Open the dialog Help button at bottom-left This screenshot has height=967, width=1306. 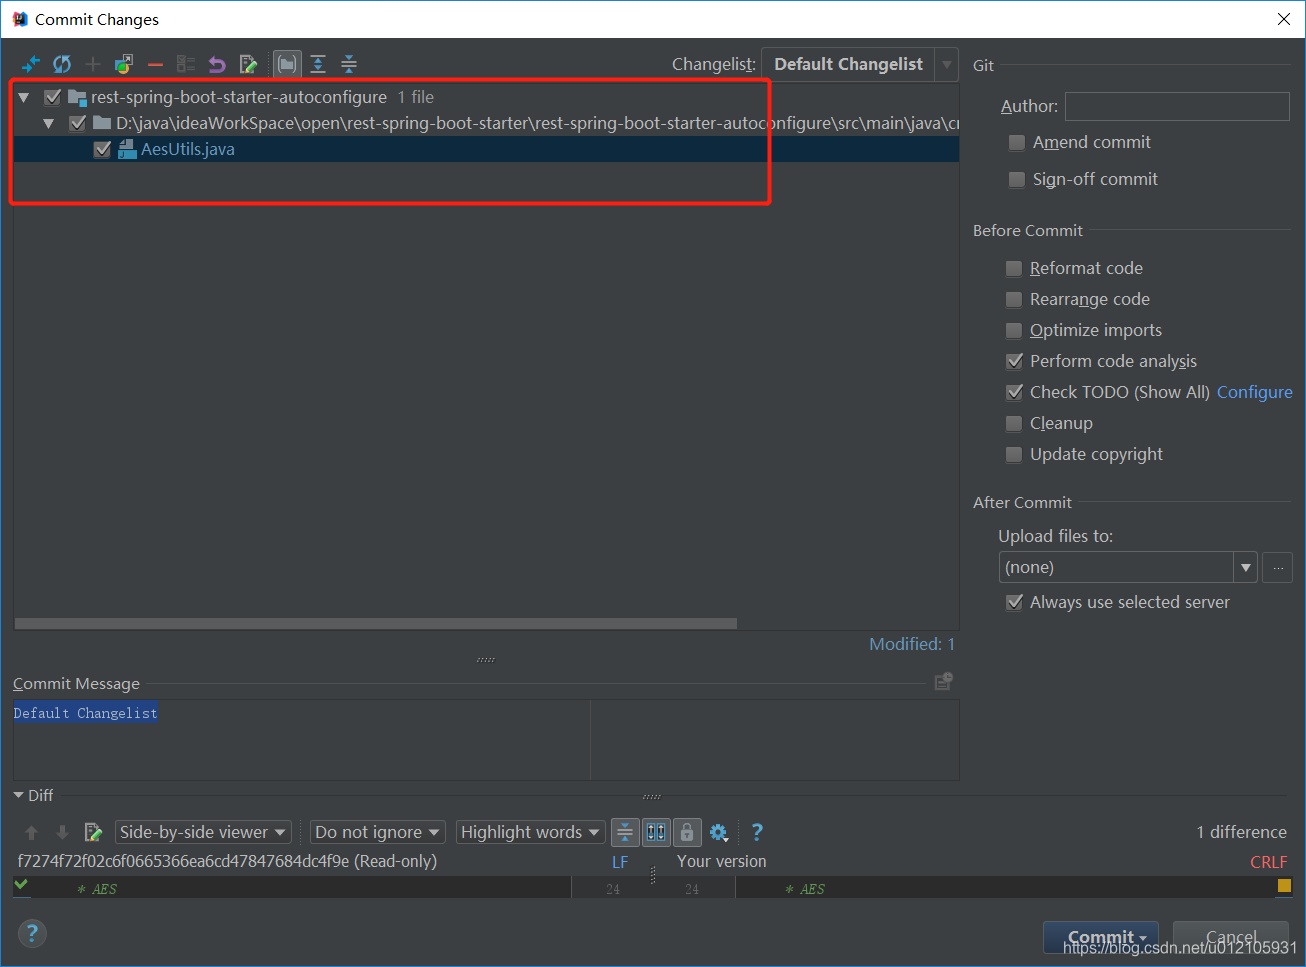pyautogui.click(x=32, y=933)
